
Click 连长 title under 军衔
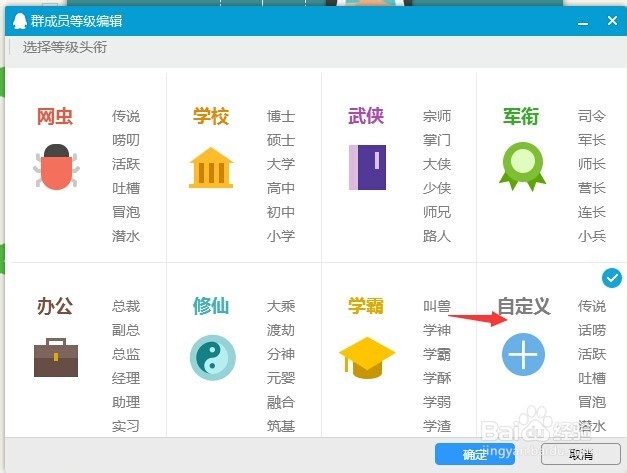pyautogui.click(x=592, y=212)
